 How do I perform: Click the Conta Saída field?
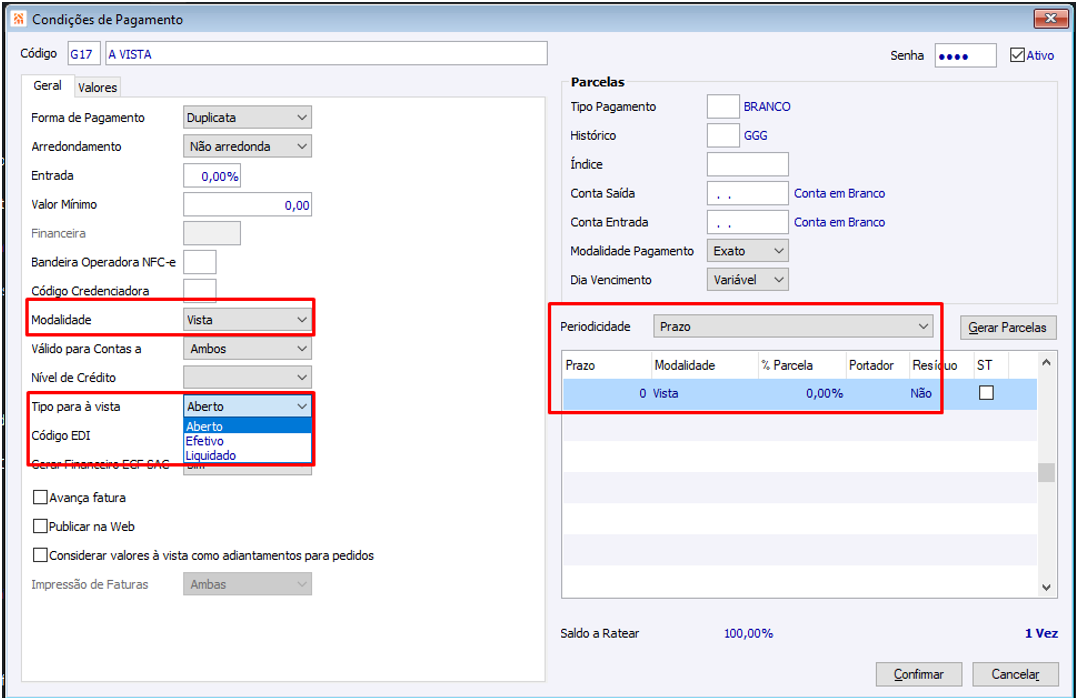[x=747, y=193]
